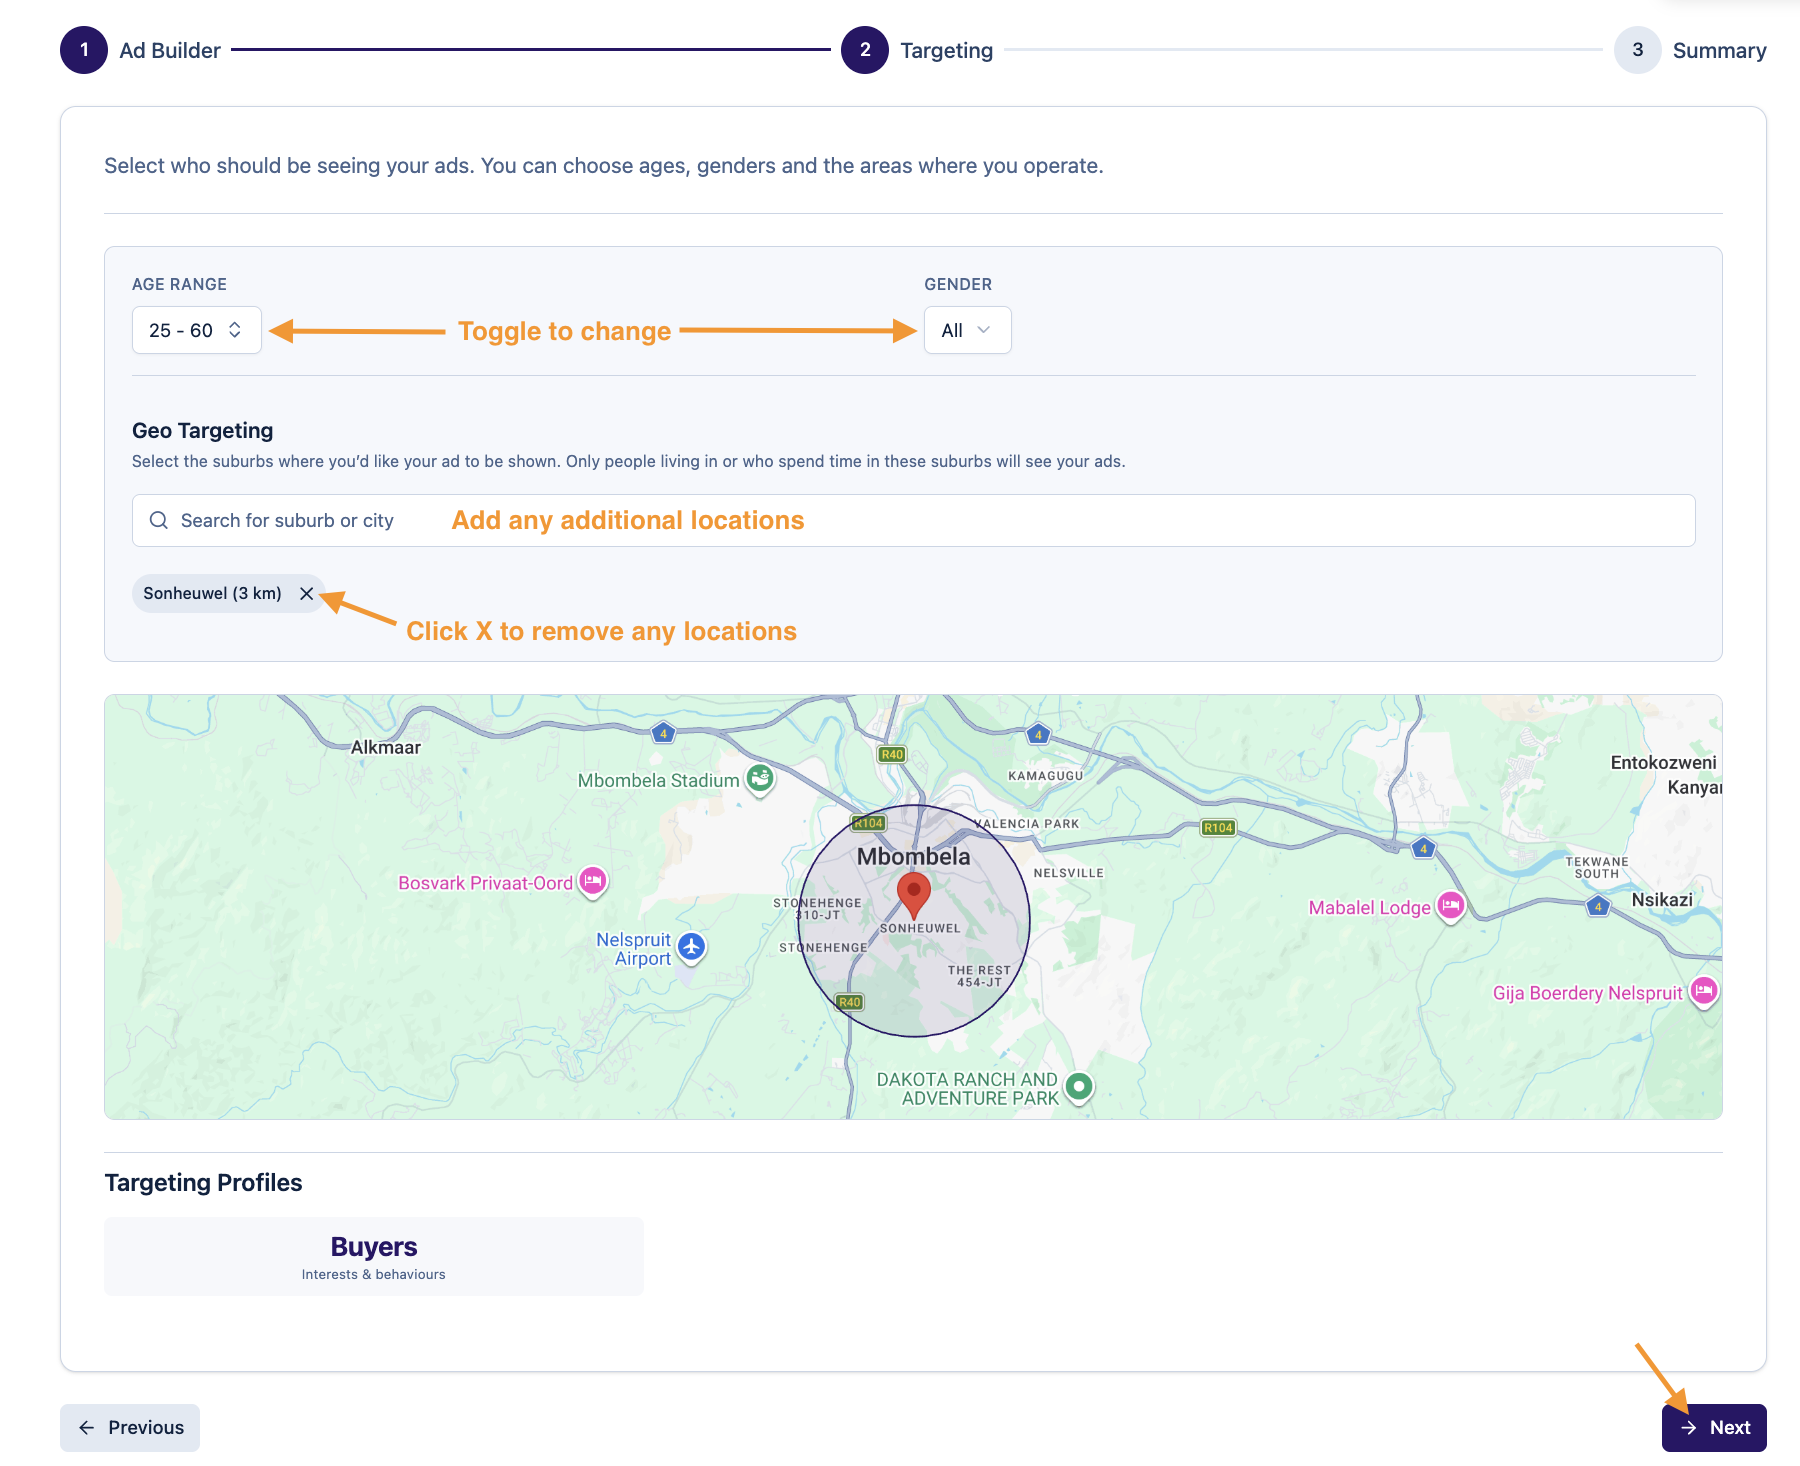
Task: Select the Buyers targeting profile card
Action: (374, 1256)
